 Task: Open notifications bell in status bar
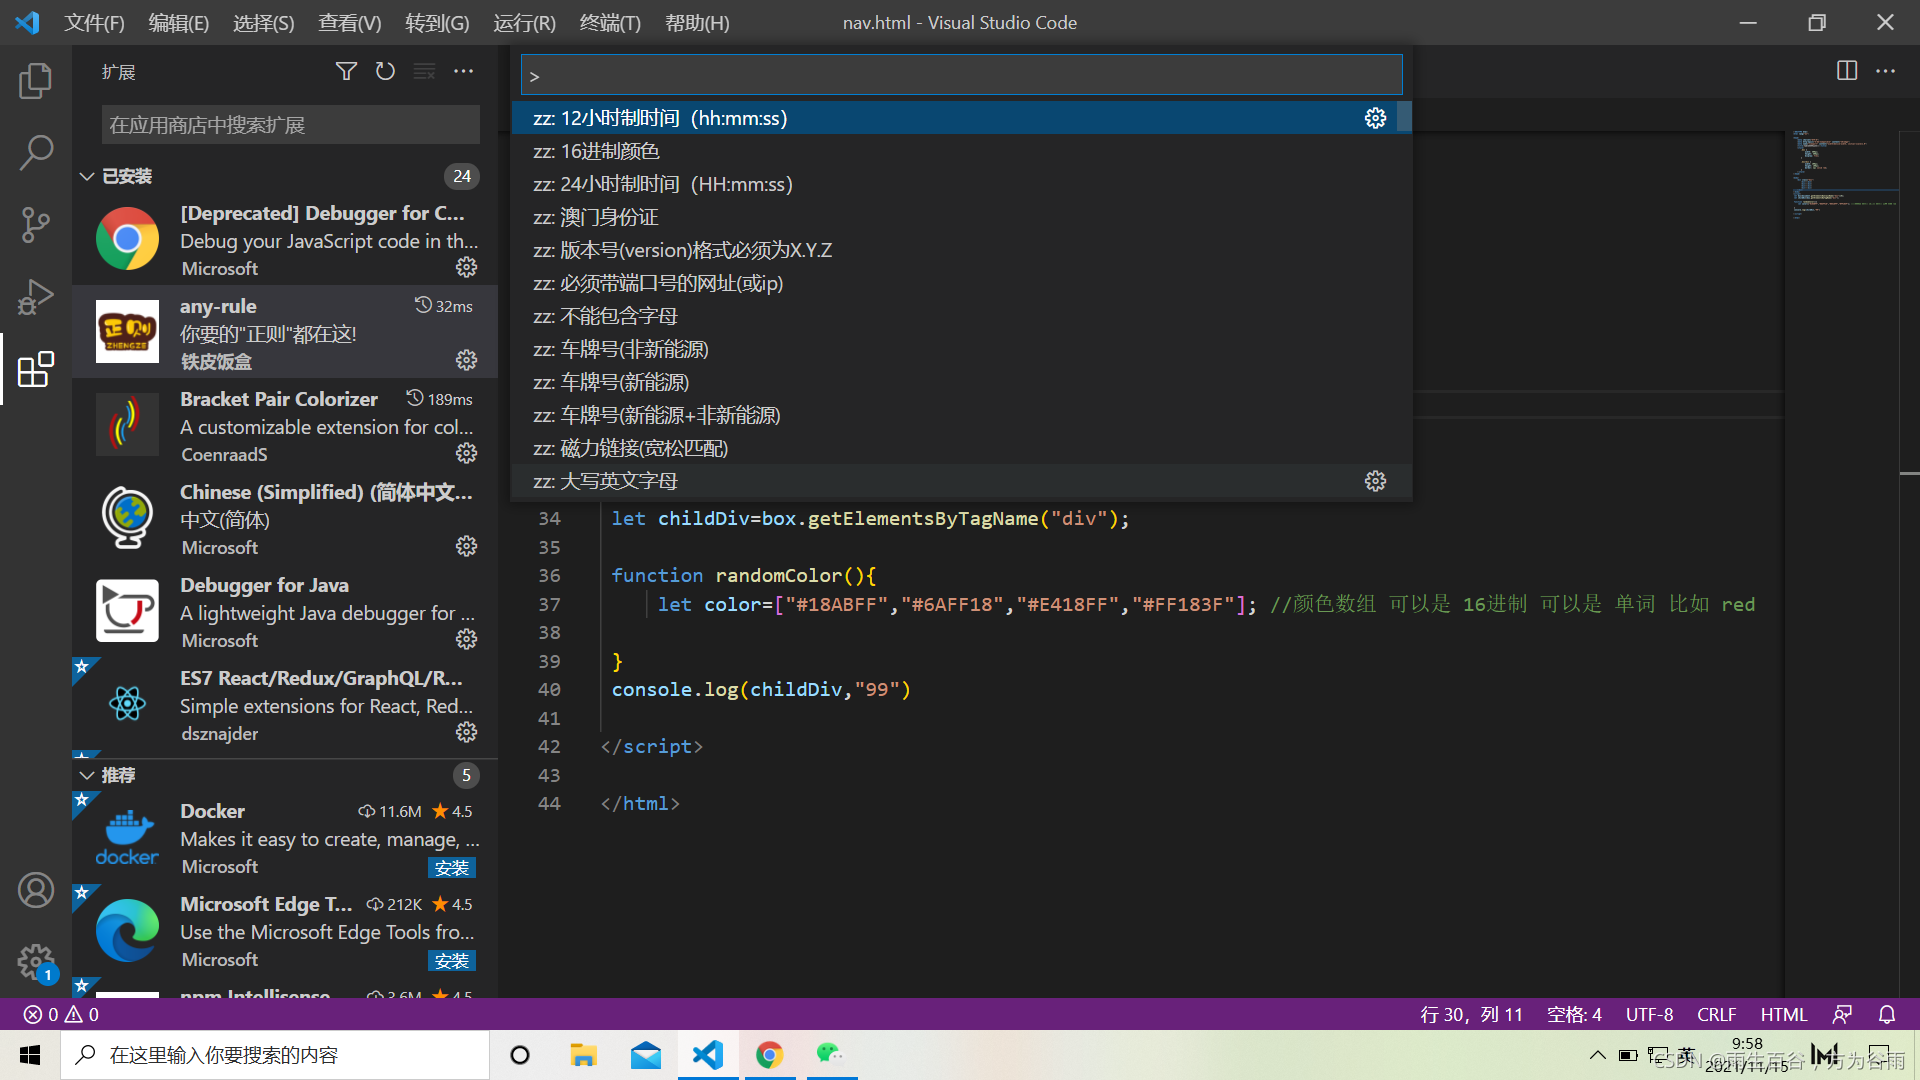[1887, 1014]
